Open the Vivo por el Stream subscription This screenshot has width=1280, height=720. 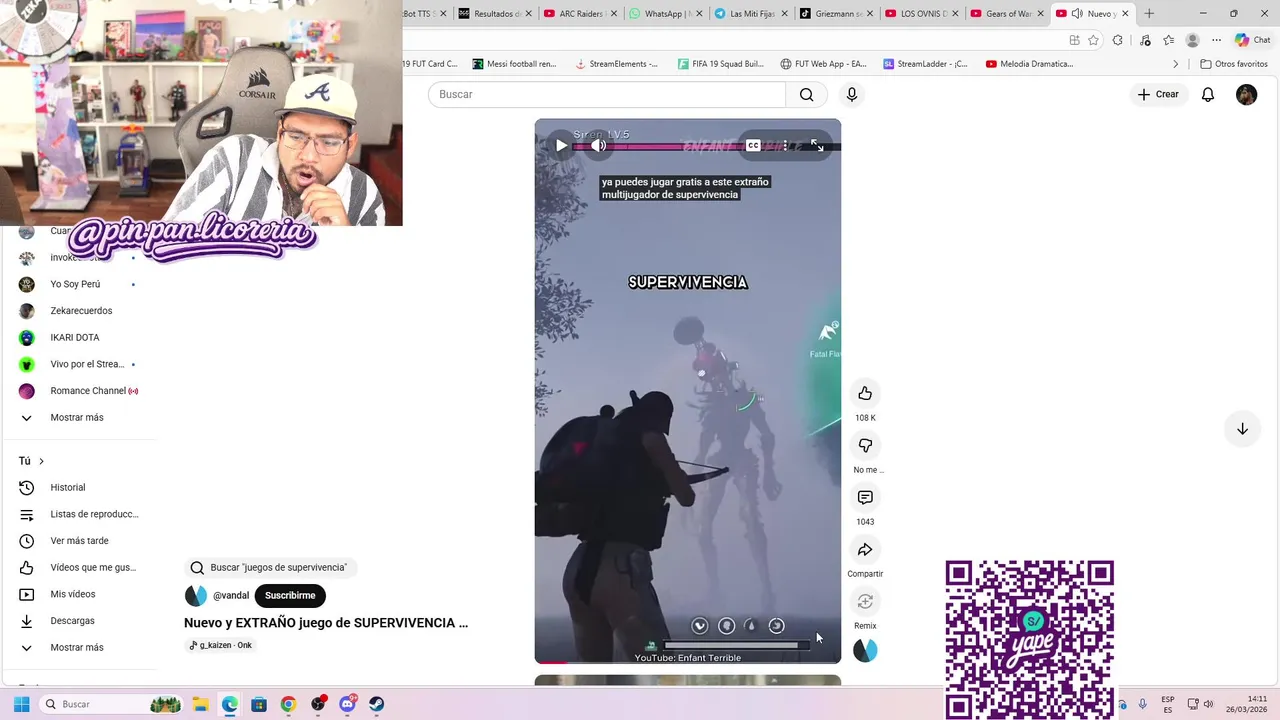(80, 364)
